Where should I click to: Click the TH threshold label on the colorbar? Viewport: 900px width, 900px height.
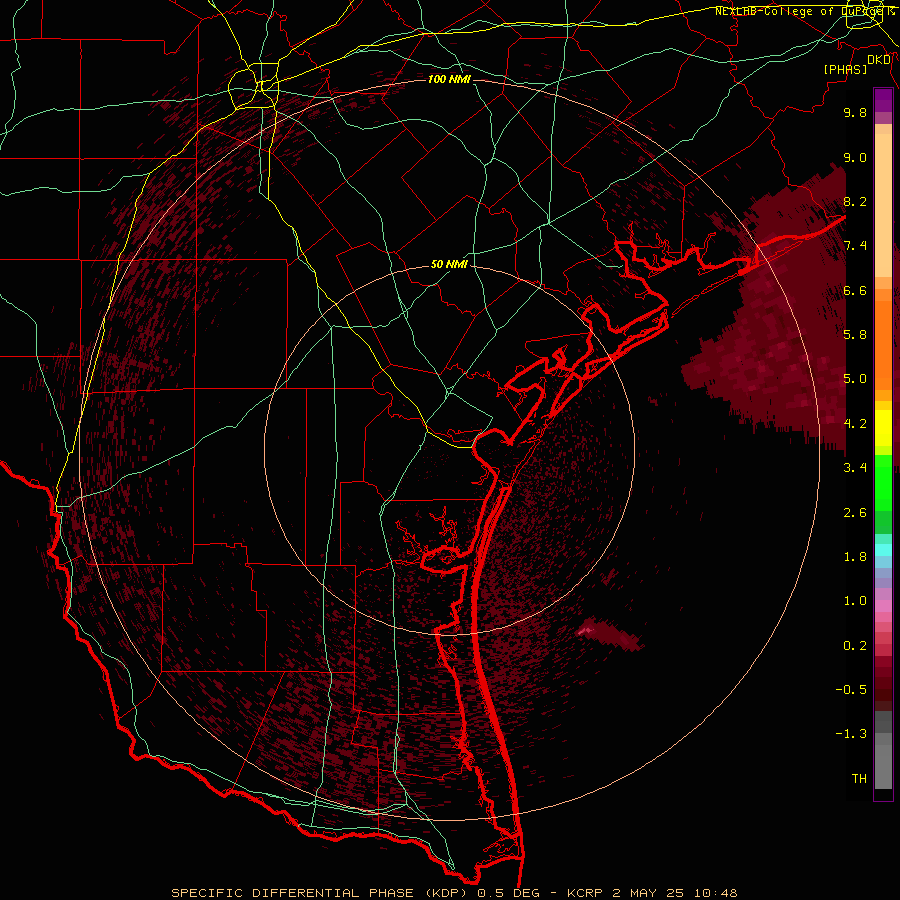859,779
